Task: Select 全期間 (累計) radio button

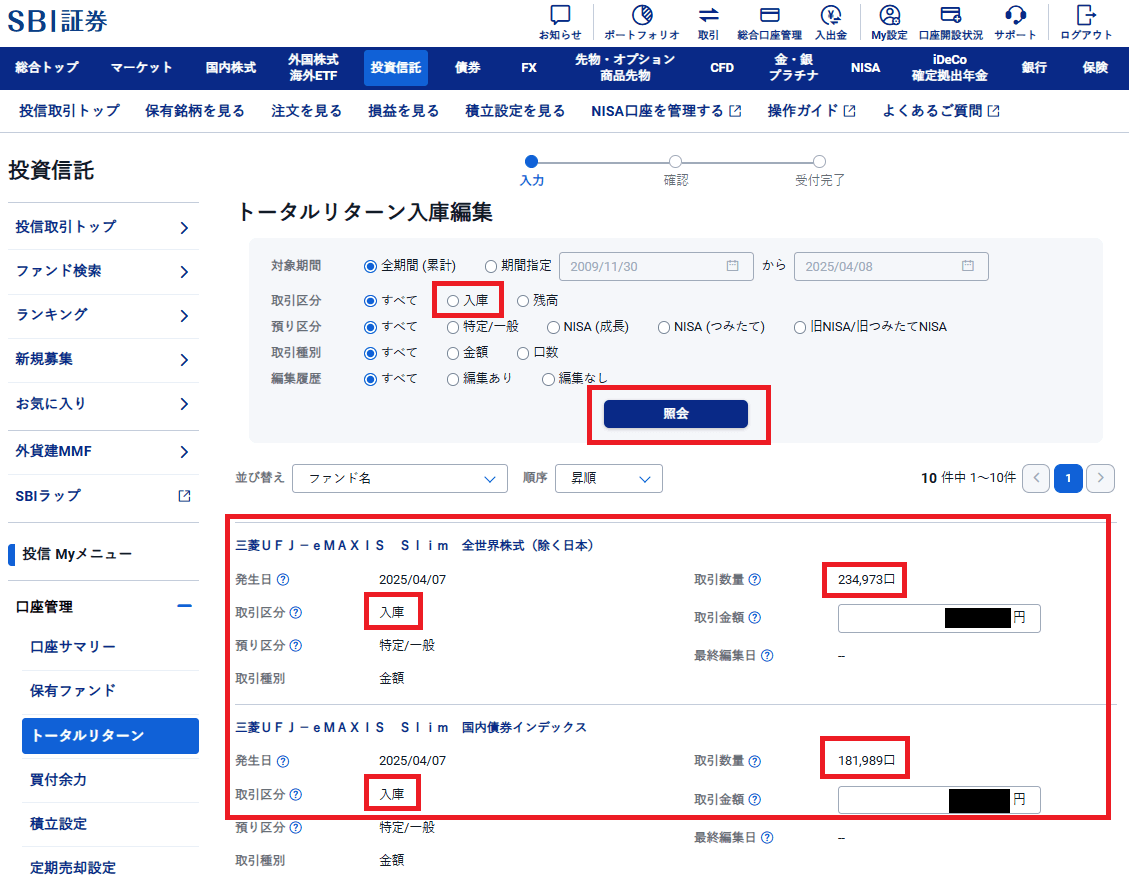Action: 370,266
